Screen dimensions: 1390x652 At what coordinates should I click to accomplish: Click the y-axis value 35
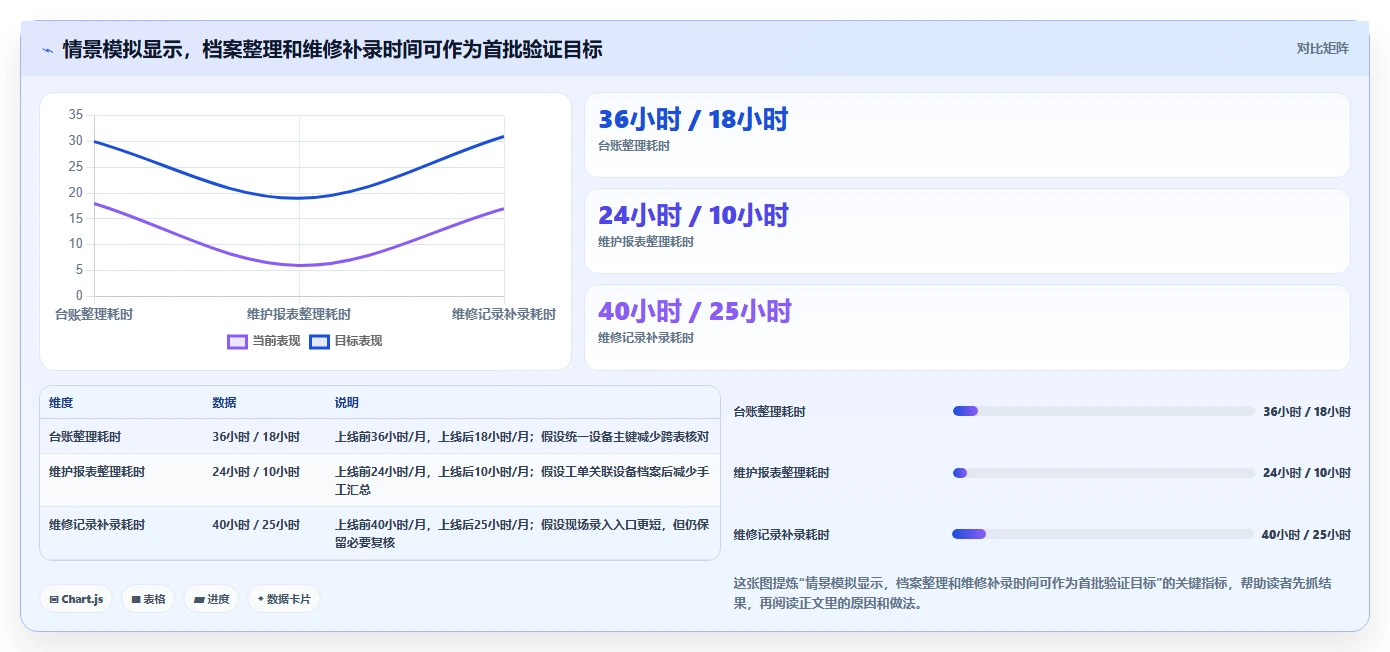click(76, 115)
